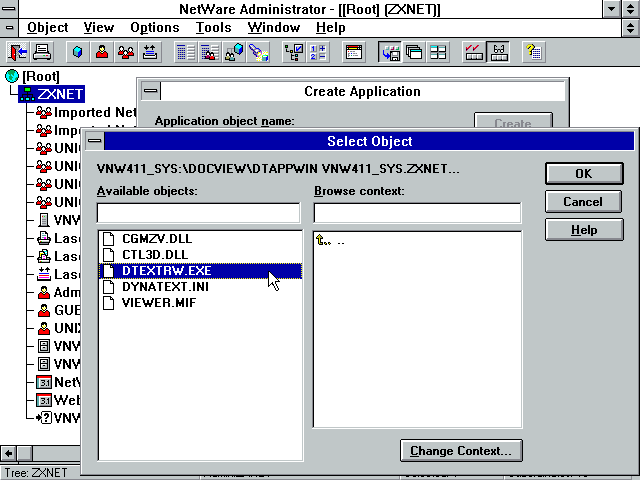Image resolution: width=640 pixels, height=480 pixels.
Task: Open the document window control menu box
Action: (9, 28)
